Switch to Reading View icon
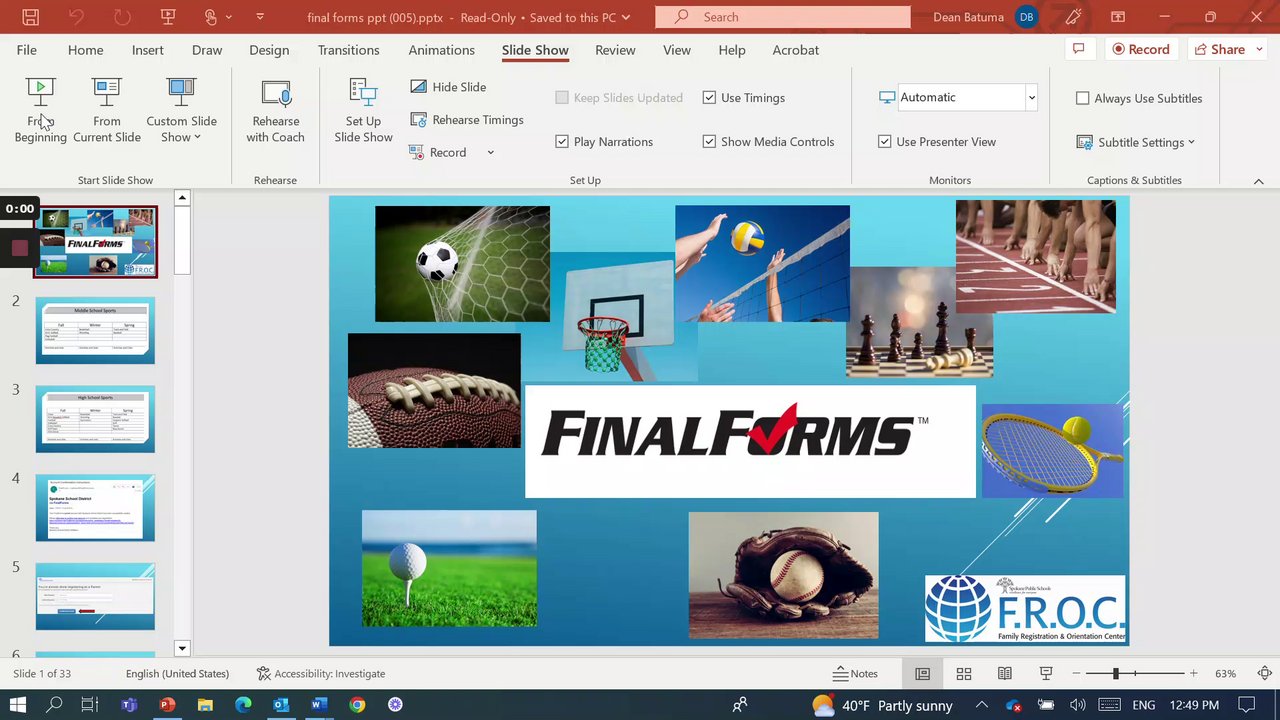 point(1005,674)
